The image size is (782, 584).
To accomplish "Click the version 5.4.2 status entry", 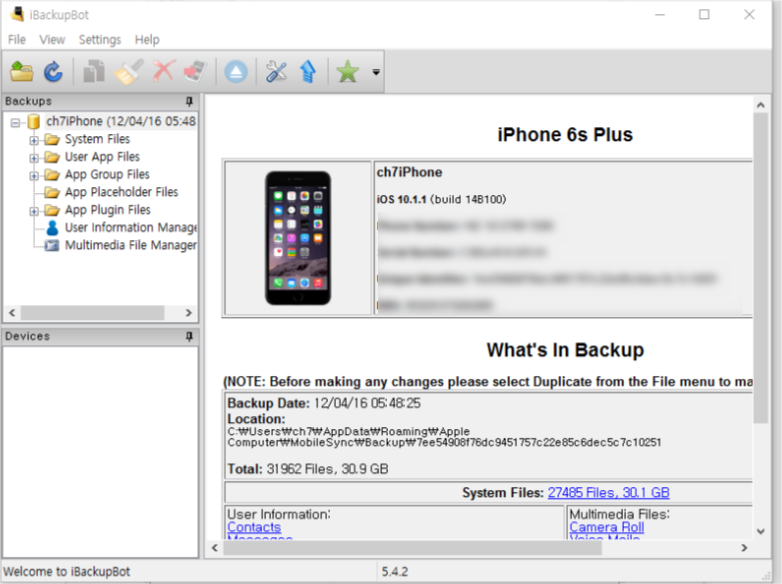I will [394, 572].
